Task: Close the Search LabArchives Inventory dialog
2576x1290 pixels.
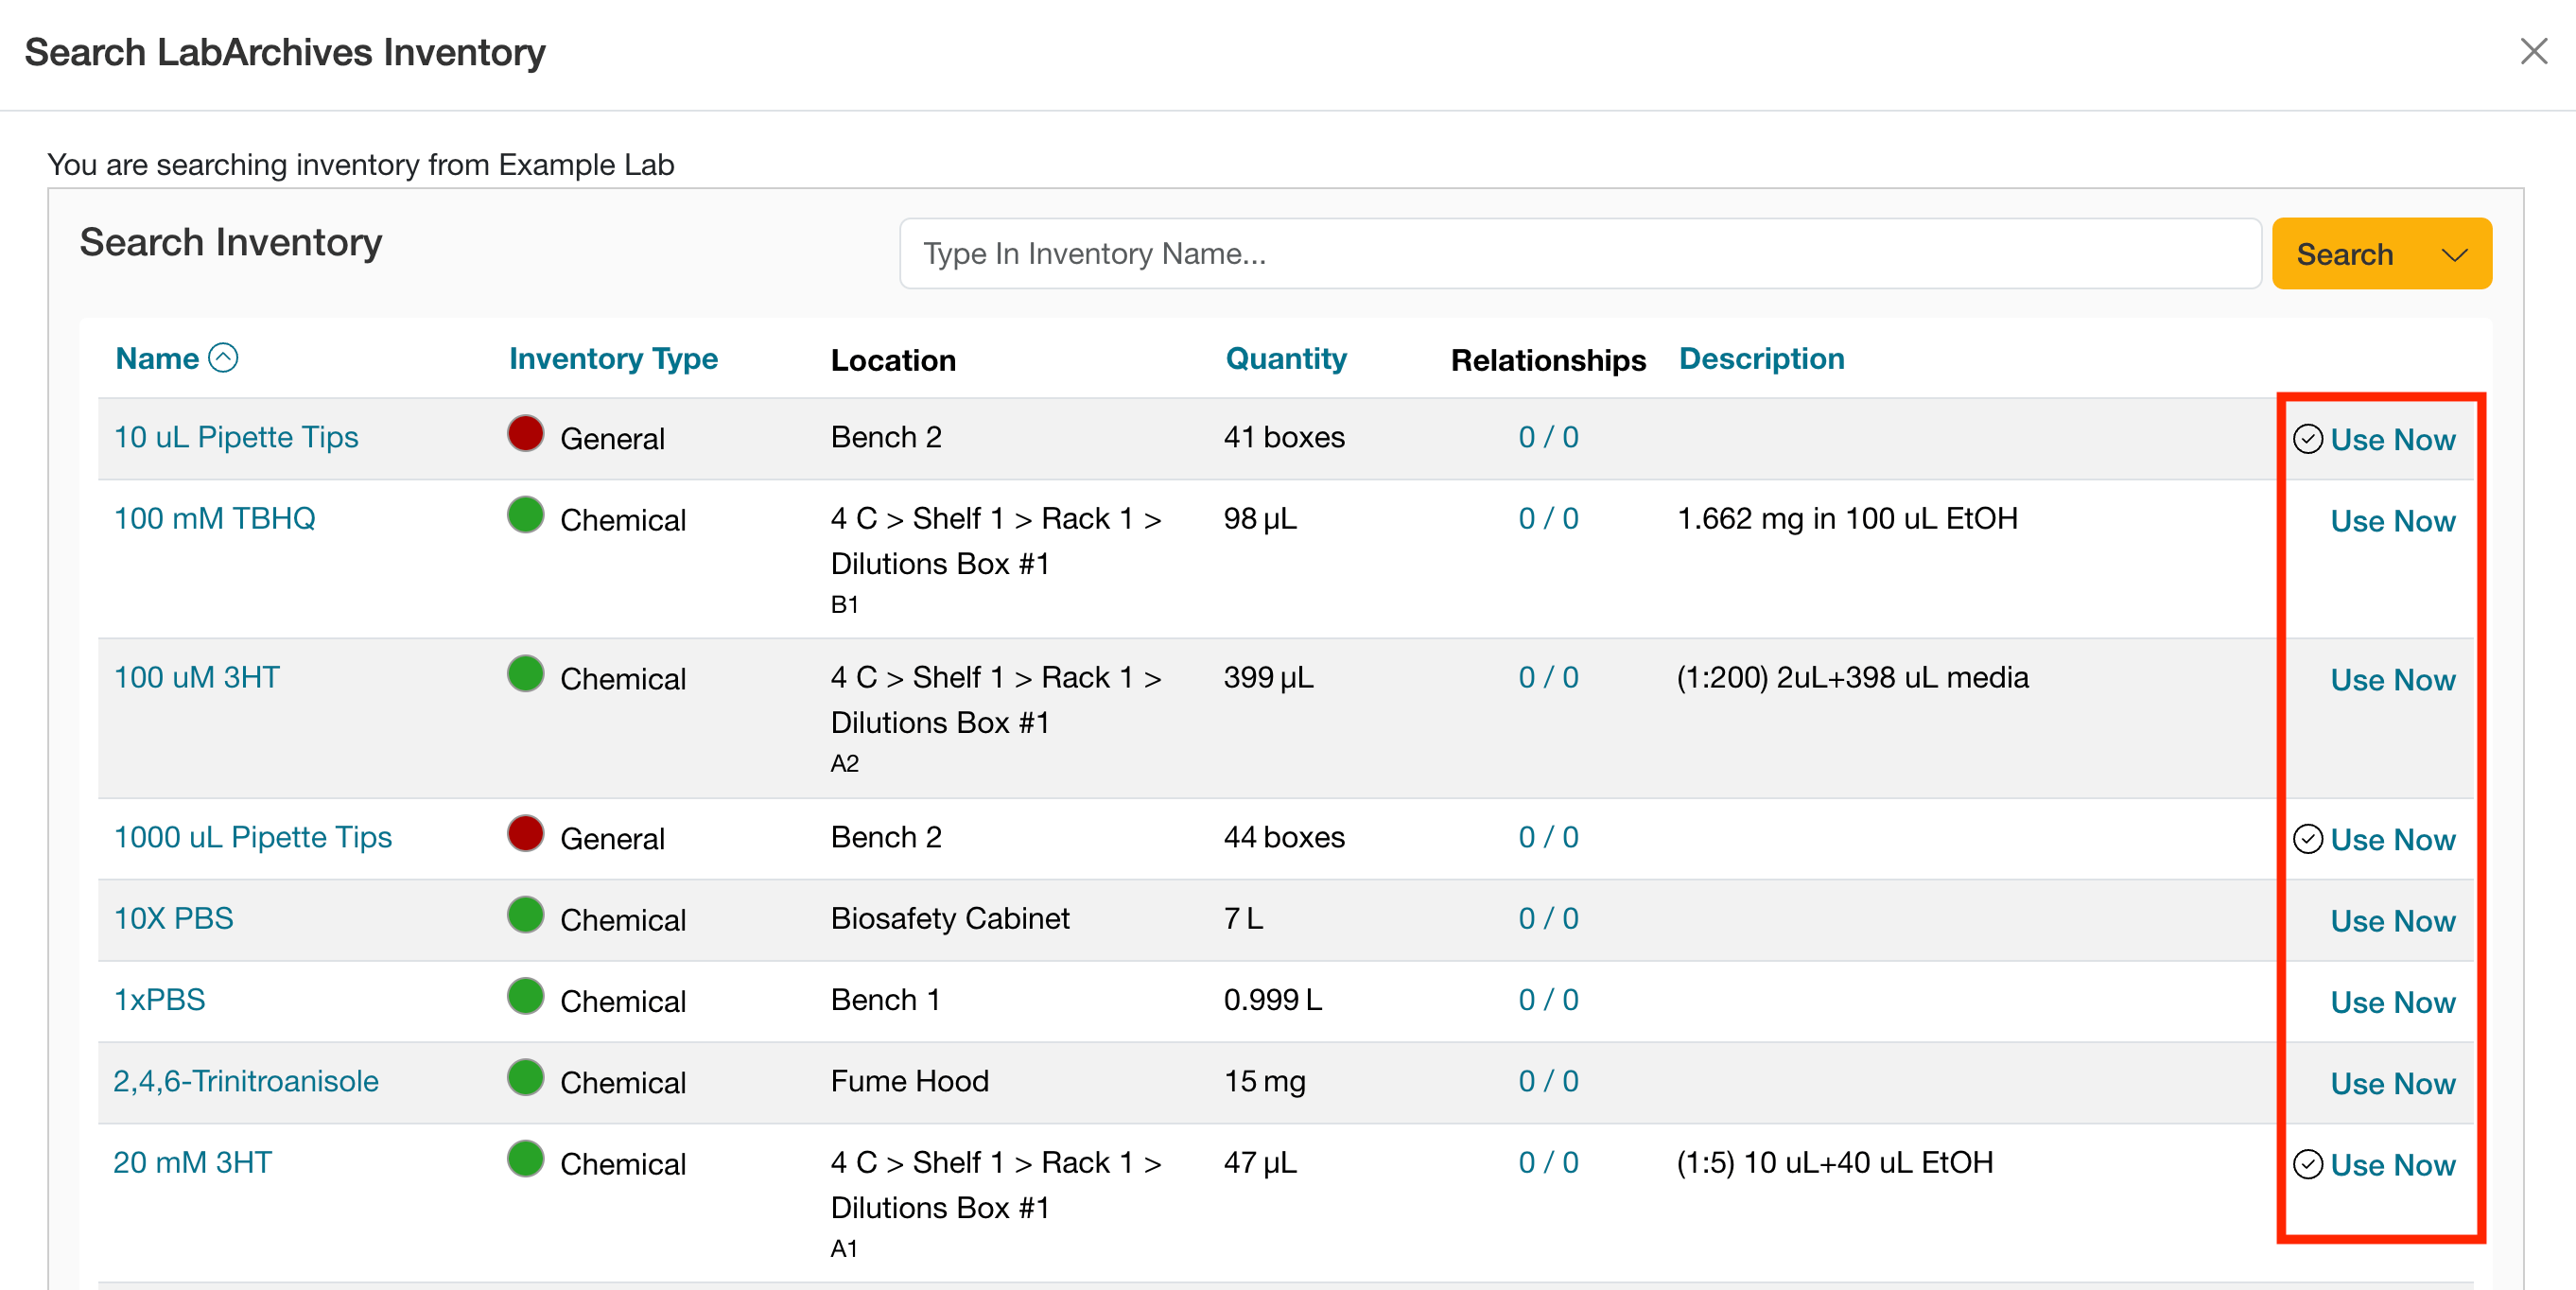Action: [2533, 51]
